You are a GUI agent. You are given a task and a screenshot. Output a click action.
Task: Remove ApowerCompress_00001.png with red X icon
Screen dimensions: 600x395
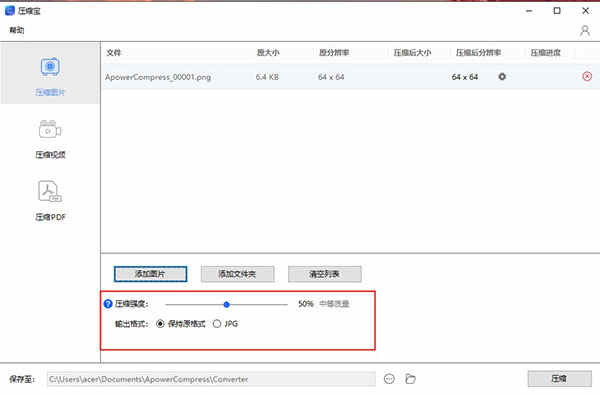pyautogui.click(x=587, y=77)
